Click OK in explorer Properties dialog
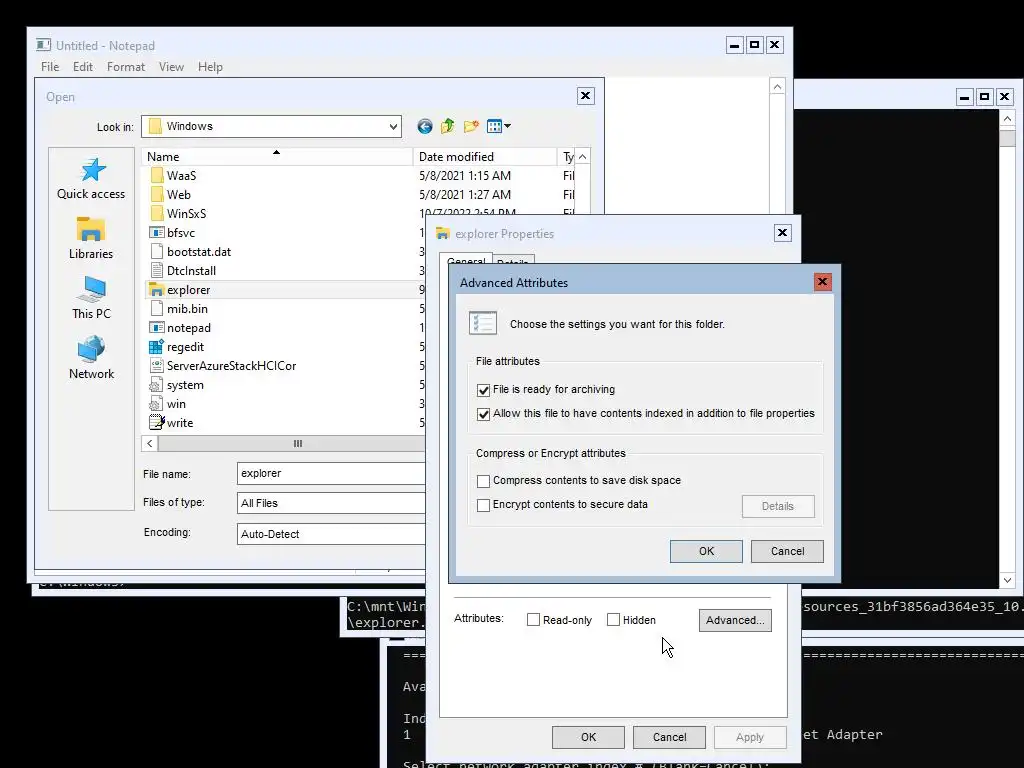This screenshot has height=768, width=1024. pyautogui.click(x=588, y=737)
